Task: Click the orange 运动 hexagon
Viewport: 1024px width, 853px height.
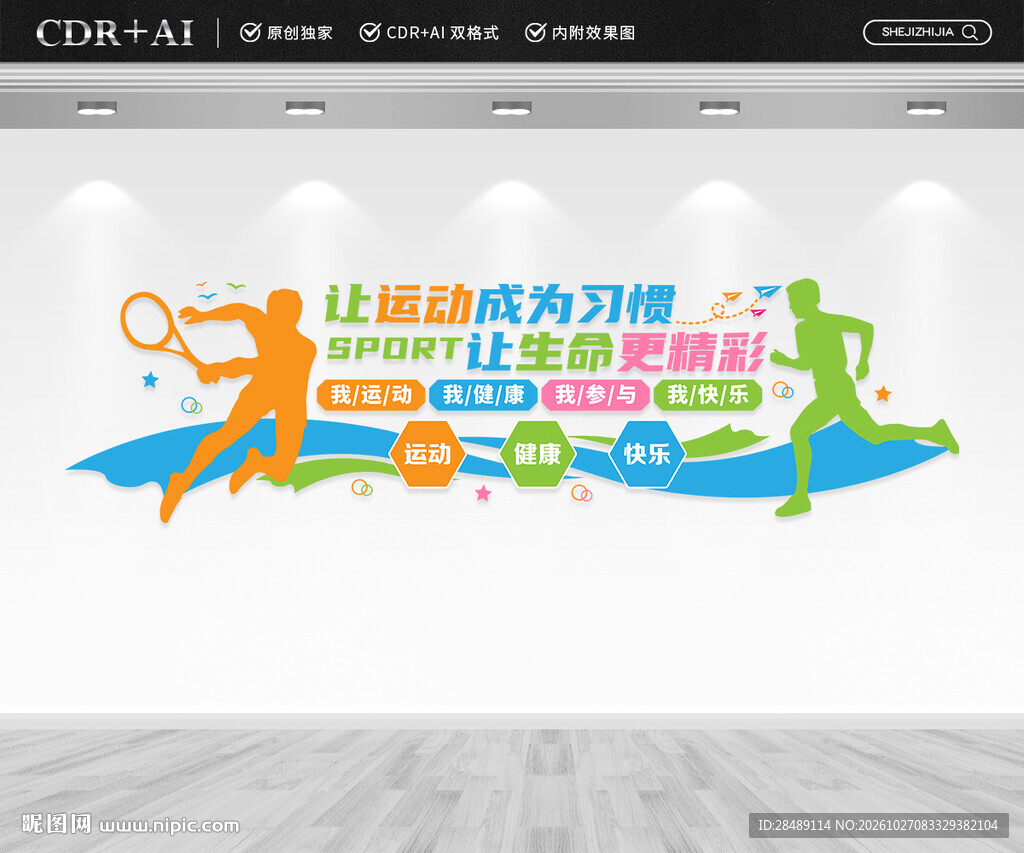Action: 427,454
